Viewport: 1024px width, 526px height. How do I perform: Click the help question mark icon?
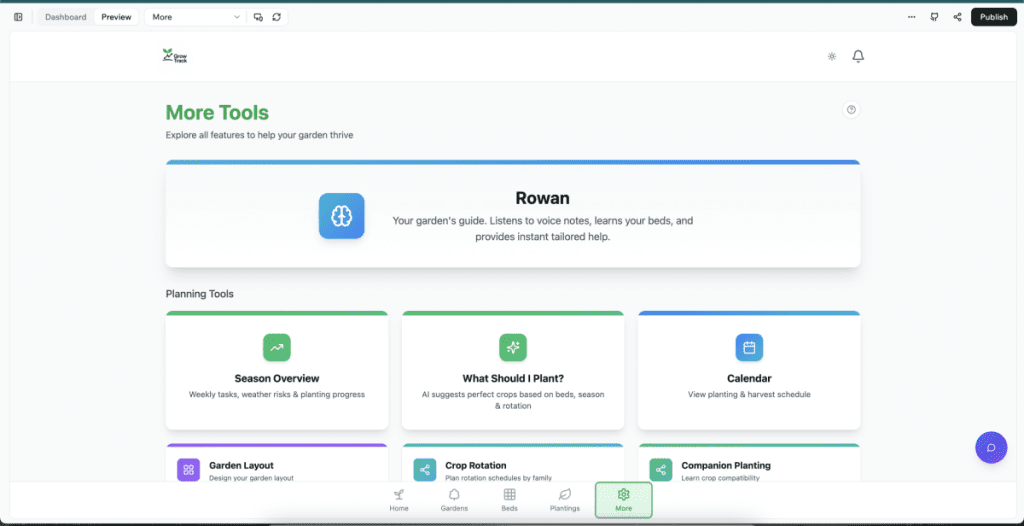851,110
